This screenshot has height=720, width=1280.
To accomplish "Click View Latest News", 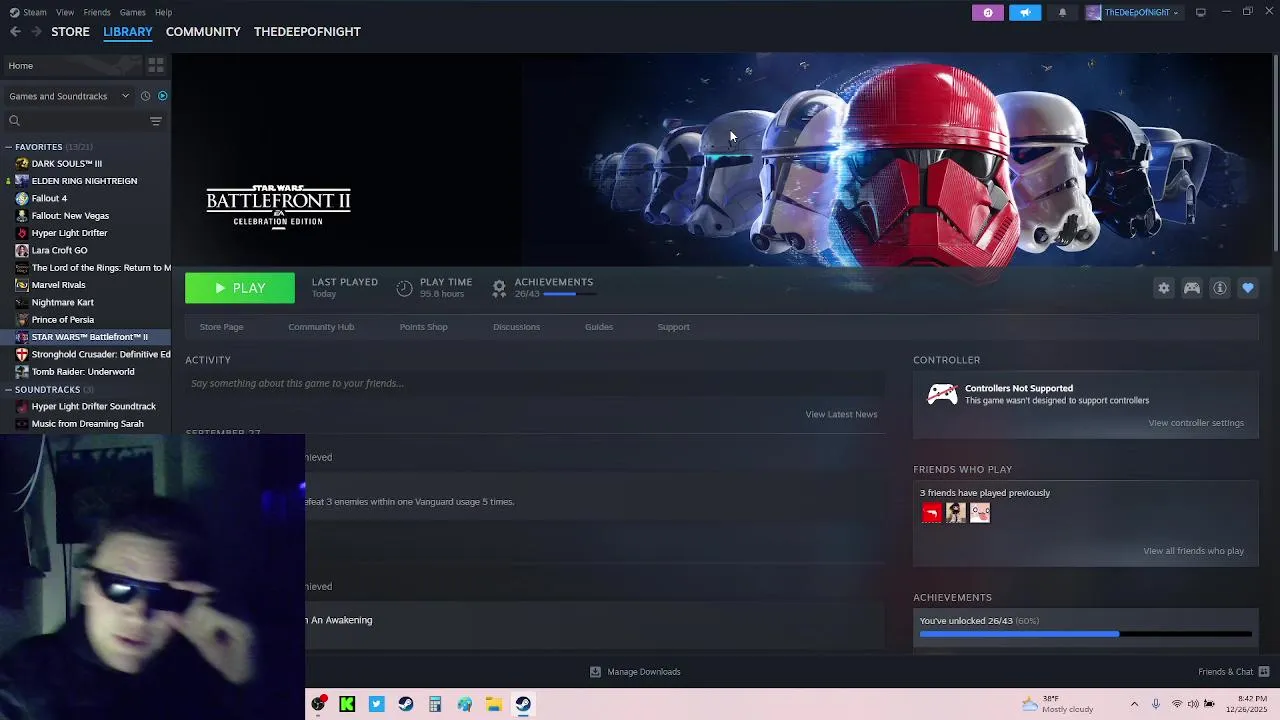I will 841,414.
